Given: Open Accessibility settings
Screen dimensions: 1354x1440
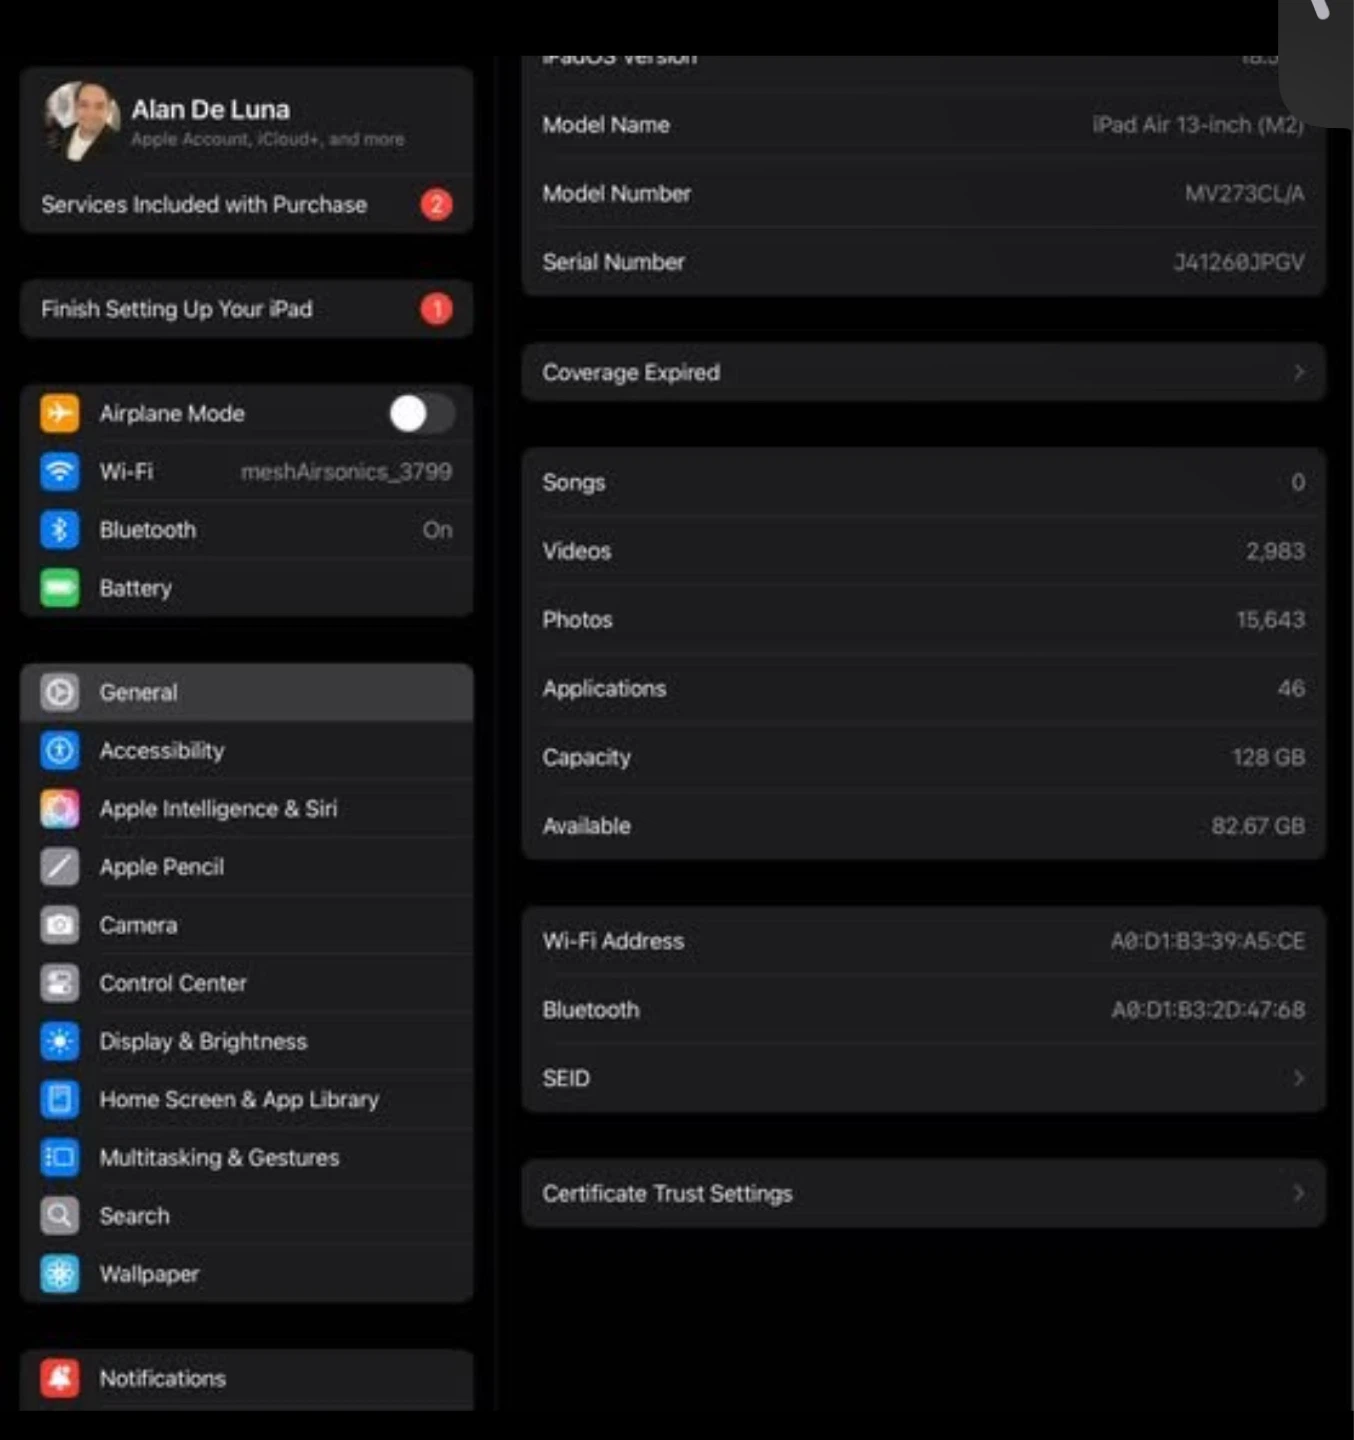Looking at the screenshot, I should click(246, 750).
